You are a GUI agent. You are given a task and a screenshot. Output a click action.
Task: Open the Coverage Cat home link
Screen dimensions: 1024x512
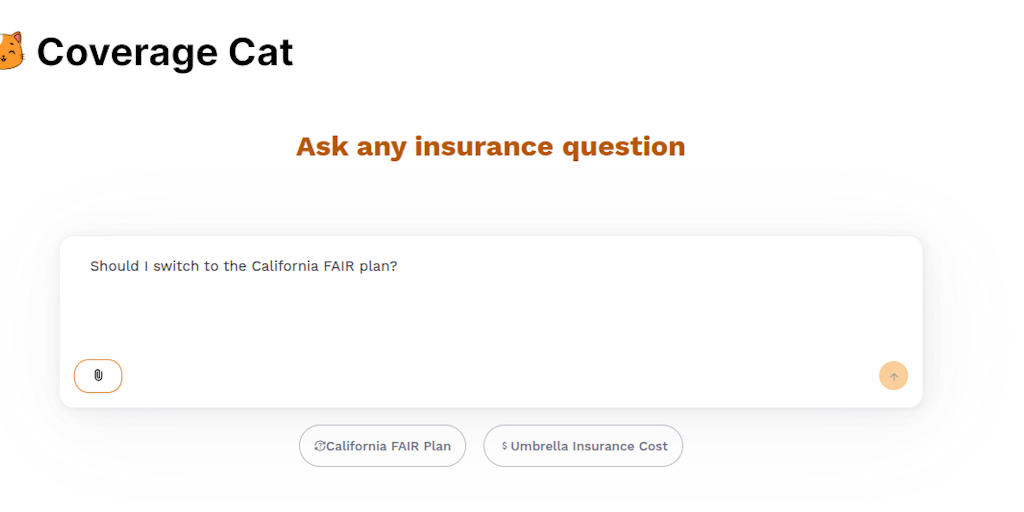(164, 52)
